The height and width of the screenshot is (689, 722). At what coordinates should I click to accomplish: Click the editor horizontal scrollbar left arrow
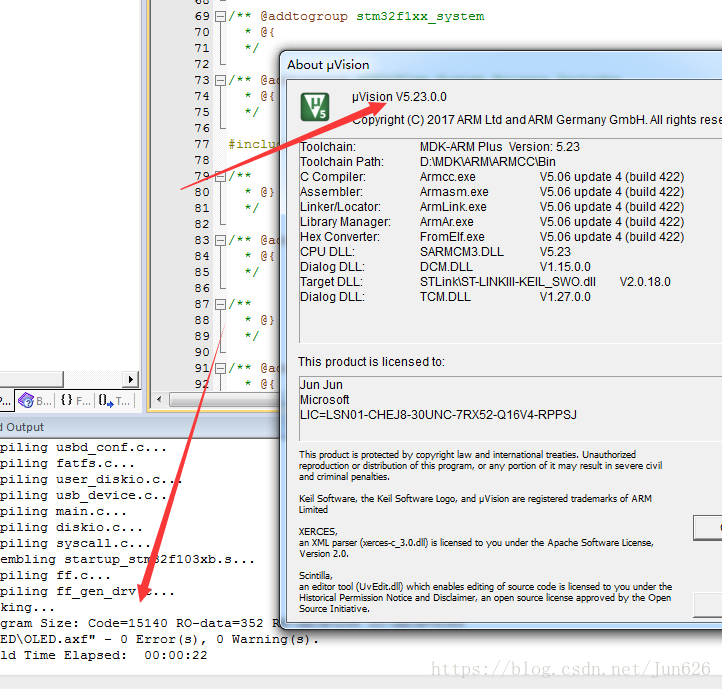pyautogui.click(x=159, y=399)
